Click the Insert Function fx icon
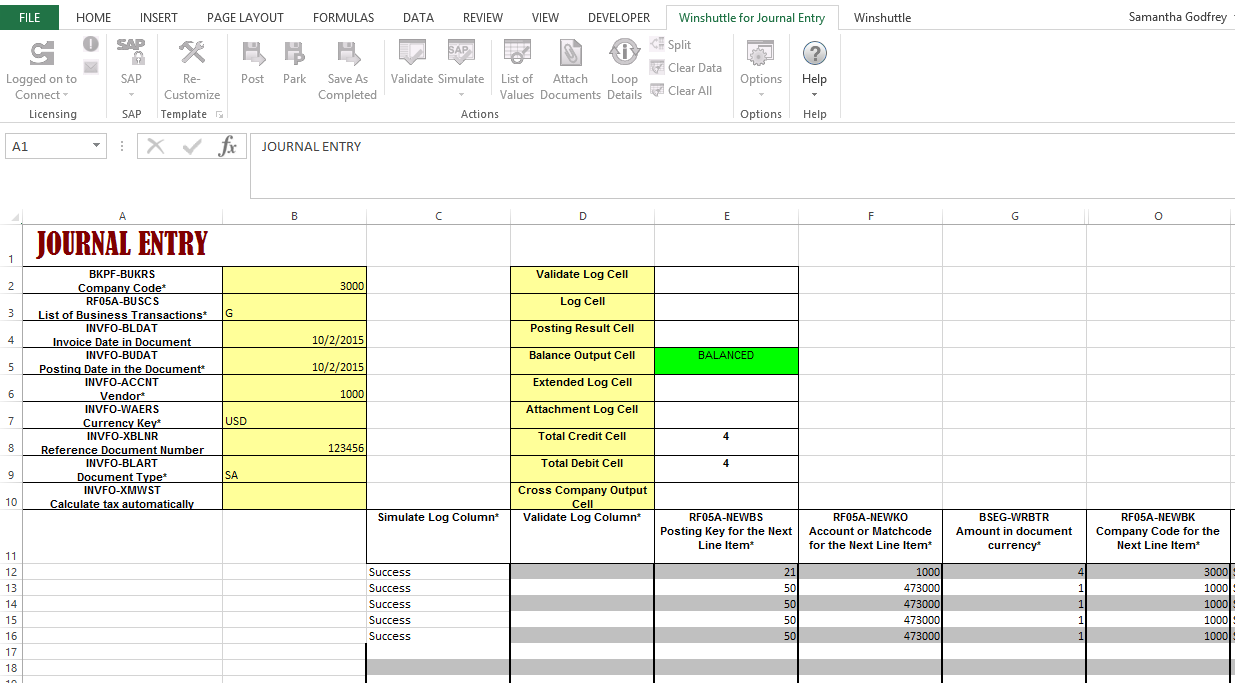This screenshot has height=683, width=1235. [228, 146]
